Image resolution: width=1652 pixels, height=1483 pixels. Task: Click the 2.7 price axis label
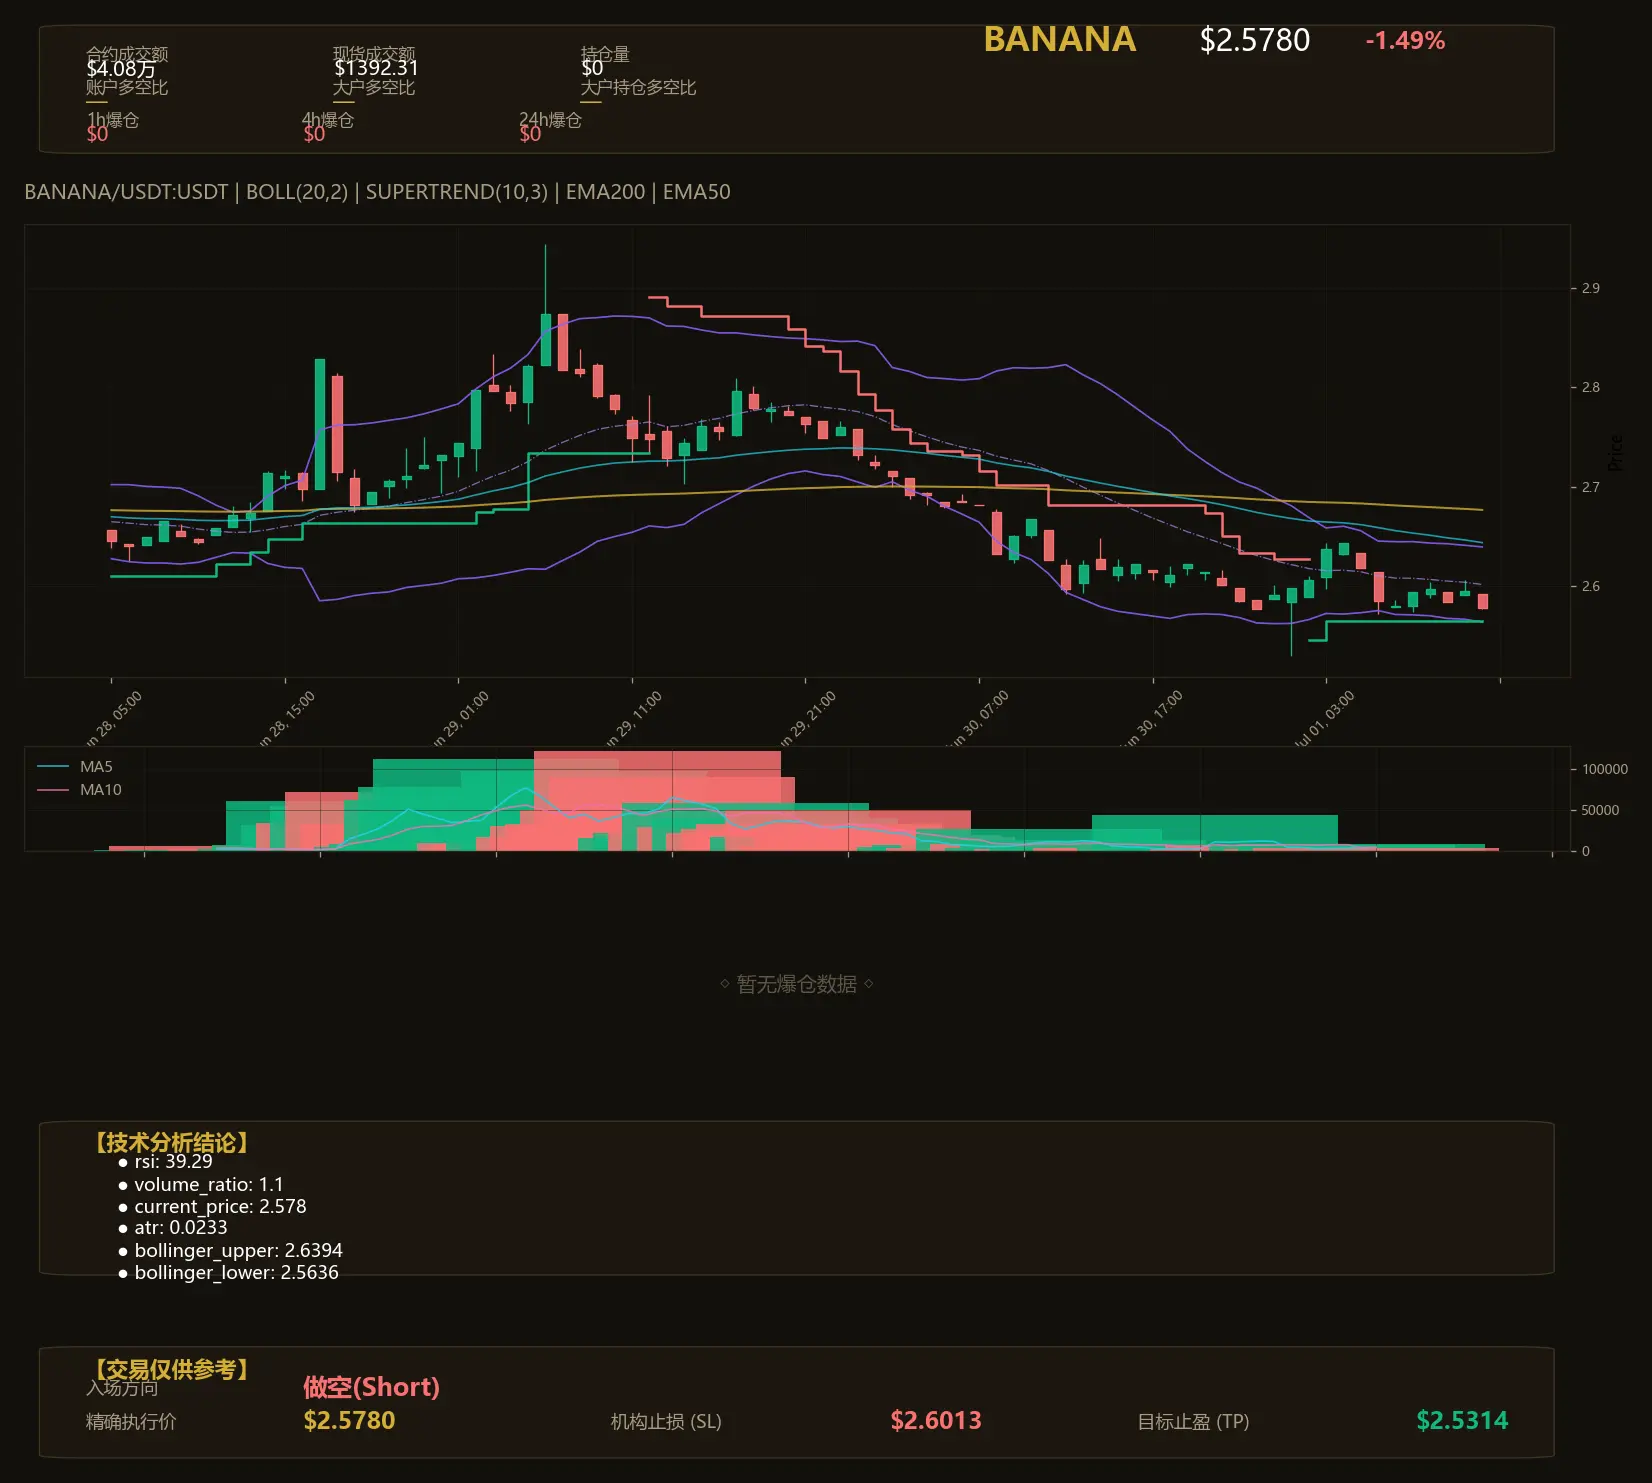1590,487
